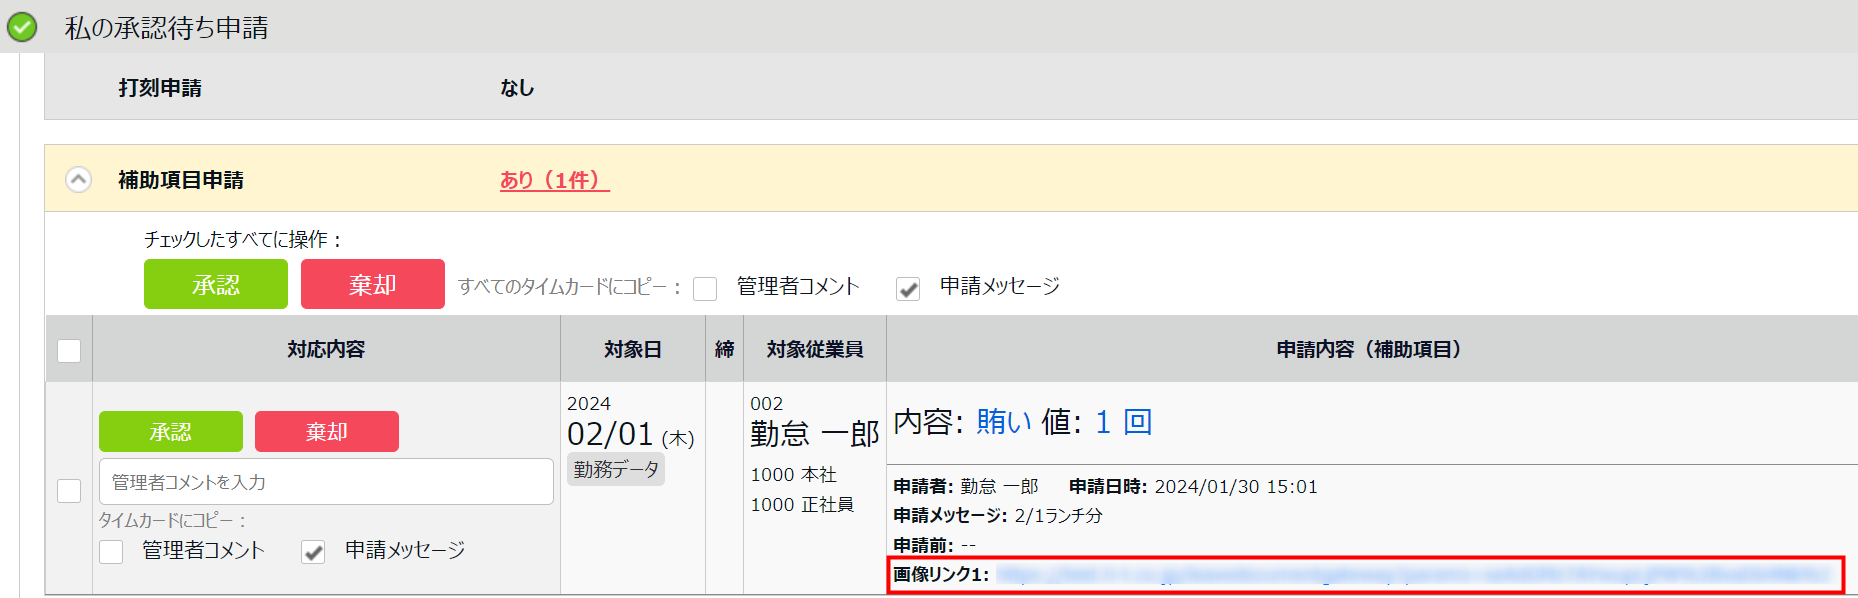1858x598 pixels.
Task: Uncheck 申請メッセージ copy for all timecards
Action: click(x=908, y=289)
